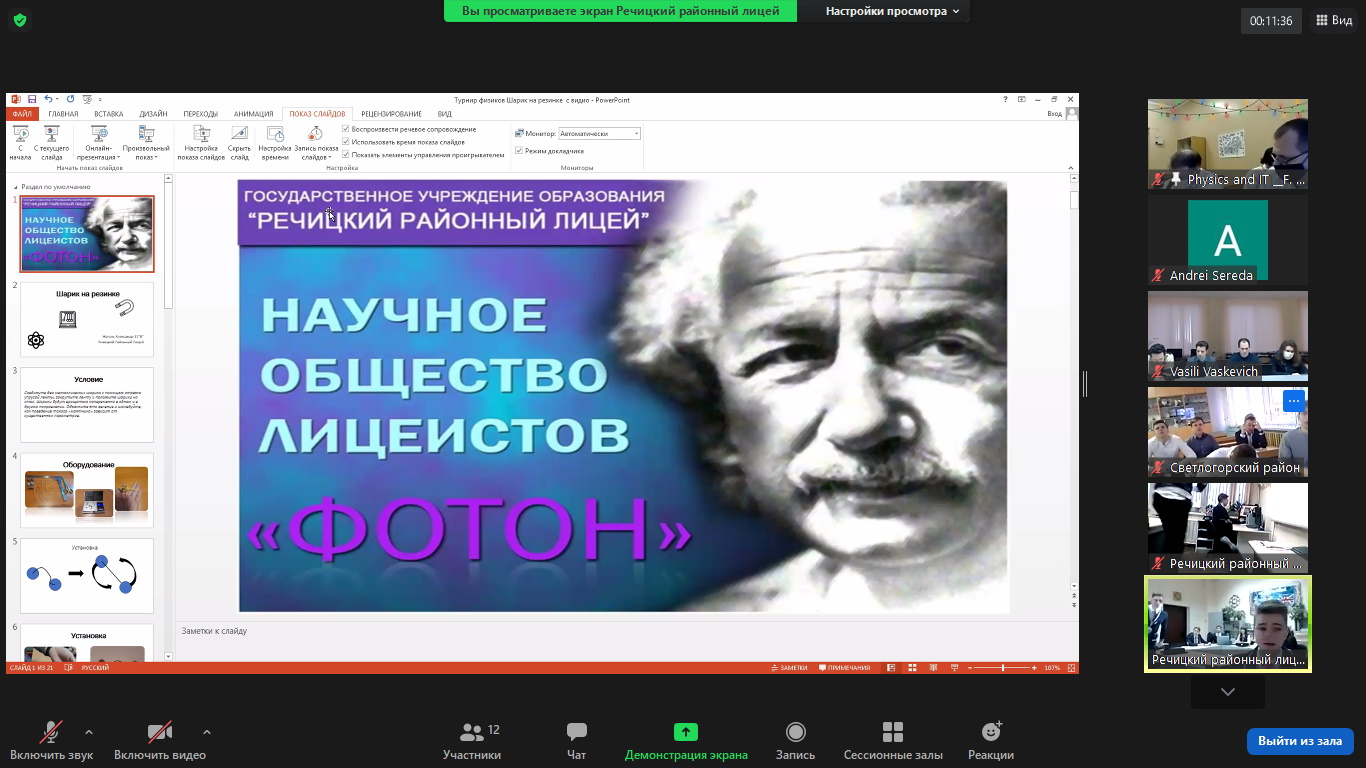This screenshot has height=768, width=1366.
Task: Open Сессионные залы breakout rooms
Action: pos(893,741)
